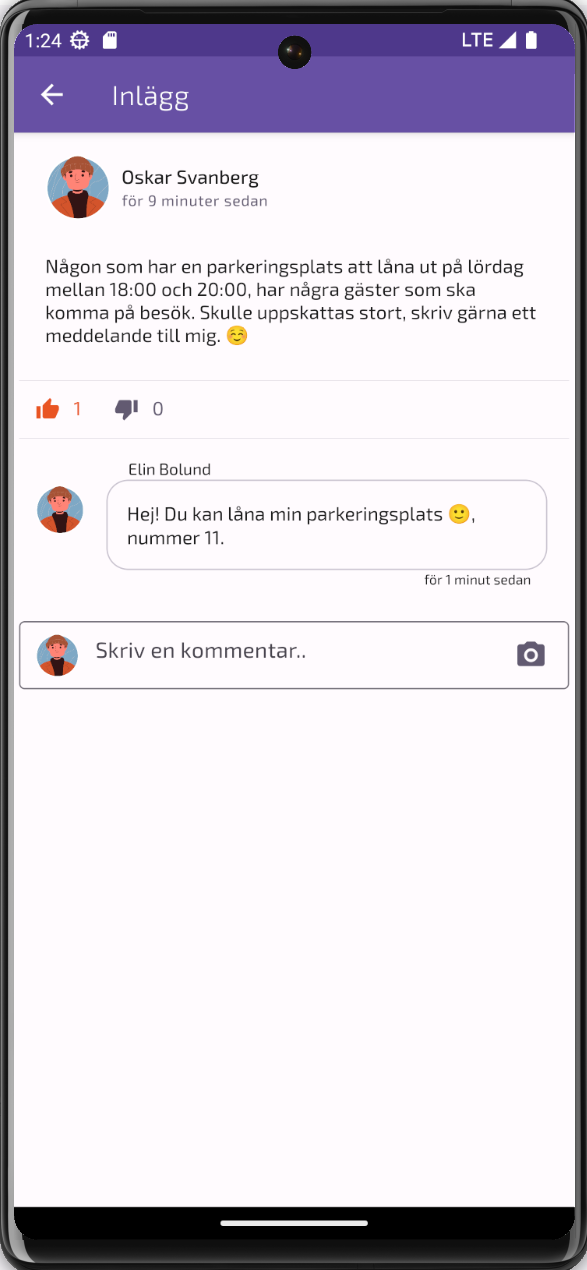Tap the thumbs up like icon

pos(47,409)
